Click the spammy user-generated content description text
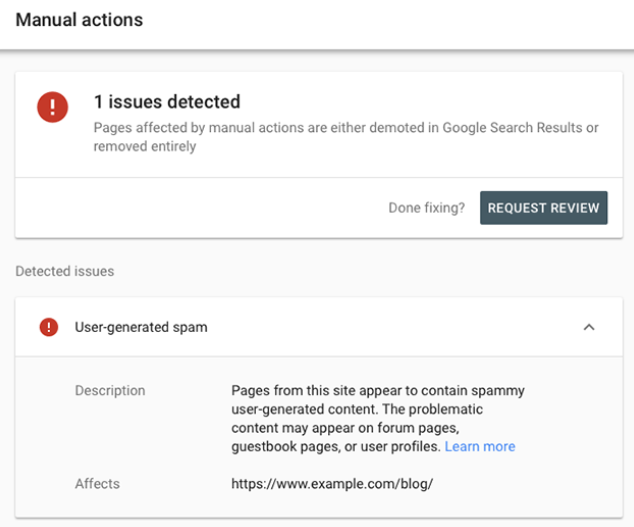 [x=377, y=399]
